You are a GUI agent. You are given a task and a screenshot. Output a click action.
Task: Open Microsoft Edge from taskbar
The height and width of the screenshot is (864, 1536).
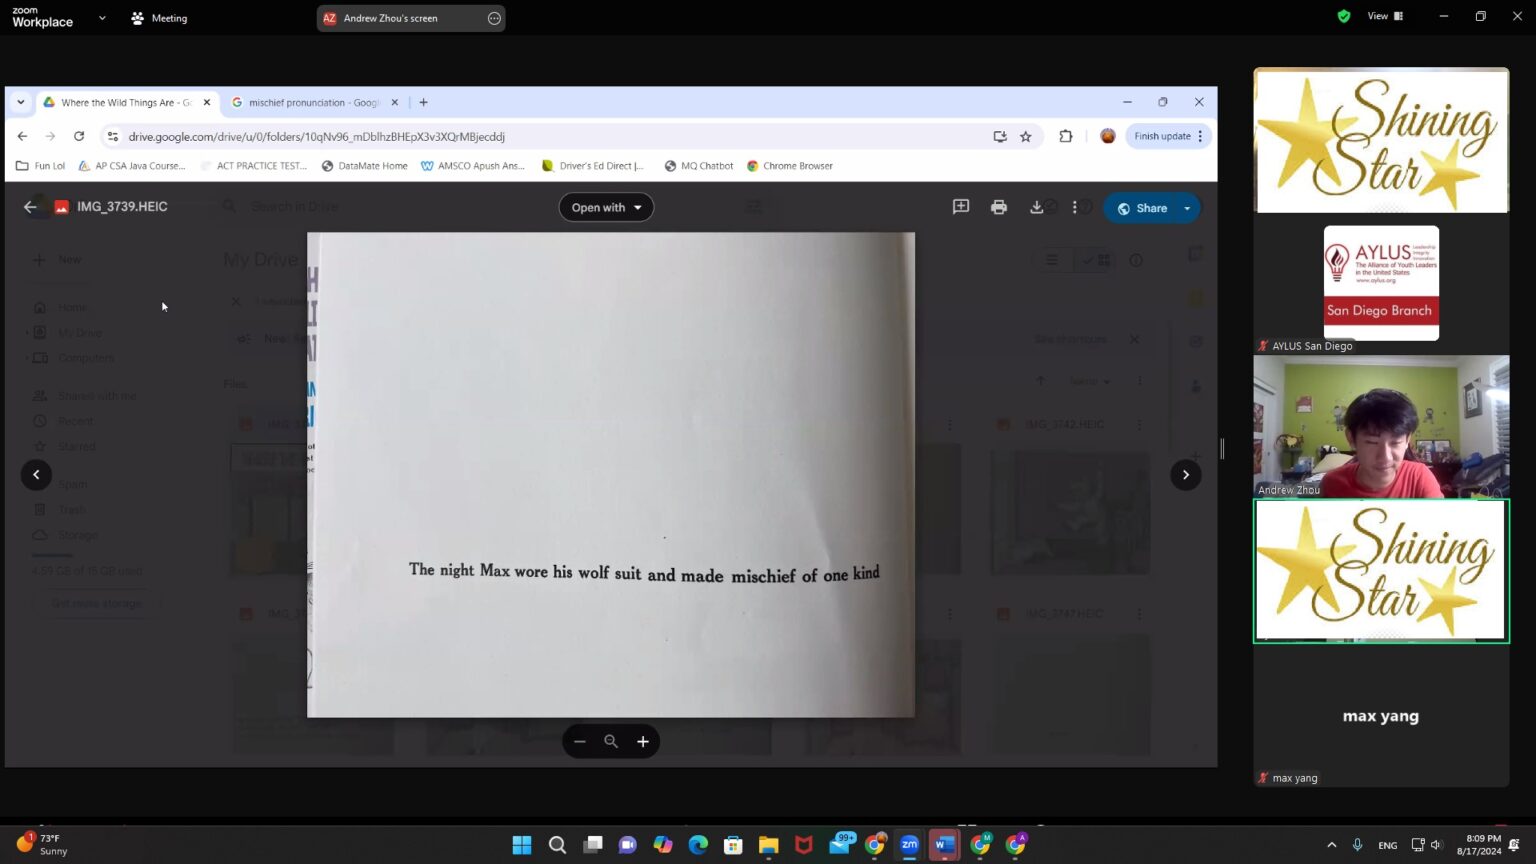[x=698, y=845]
